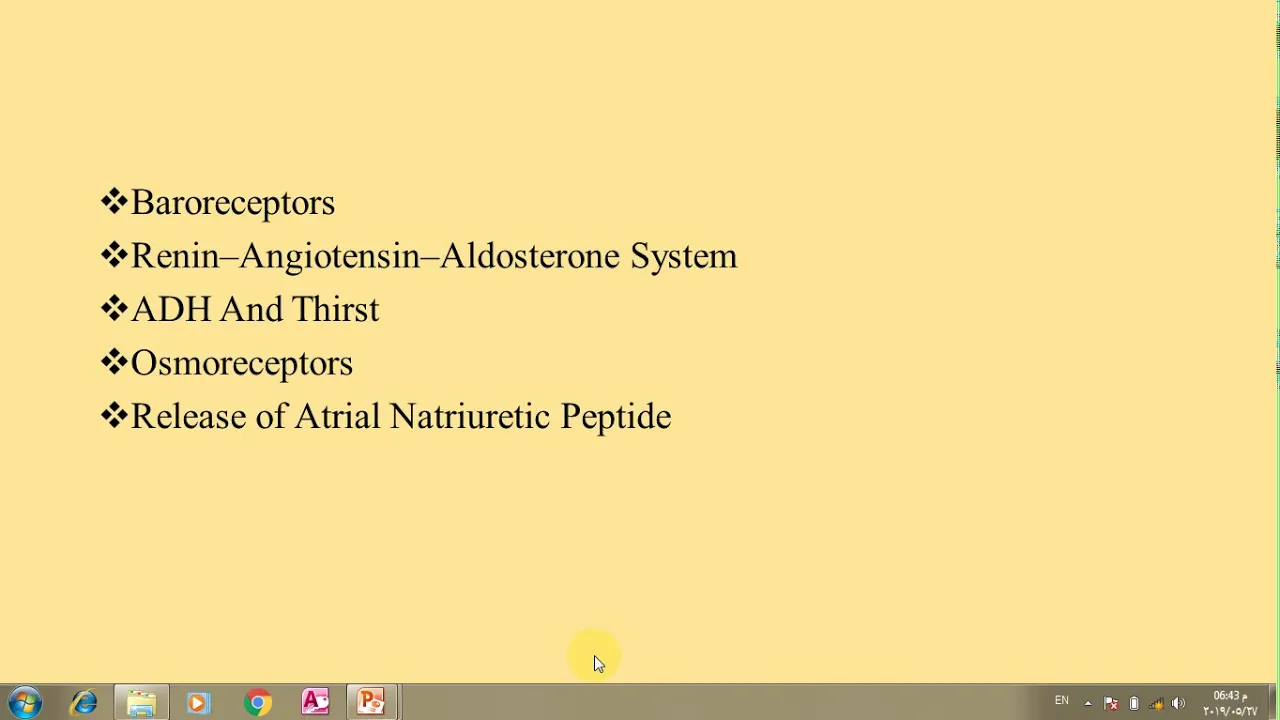Click Show Desktop button at taskbar end
The height and width of the screenshot is (720, 1280).
(x=1273, y=702)
